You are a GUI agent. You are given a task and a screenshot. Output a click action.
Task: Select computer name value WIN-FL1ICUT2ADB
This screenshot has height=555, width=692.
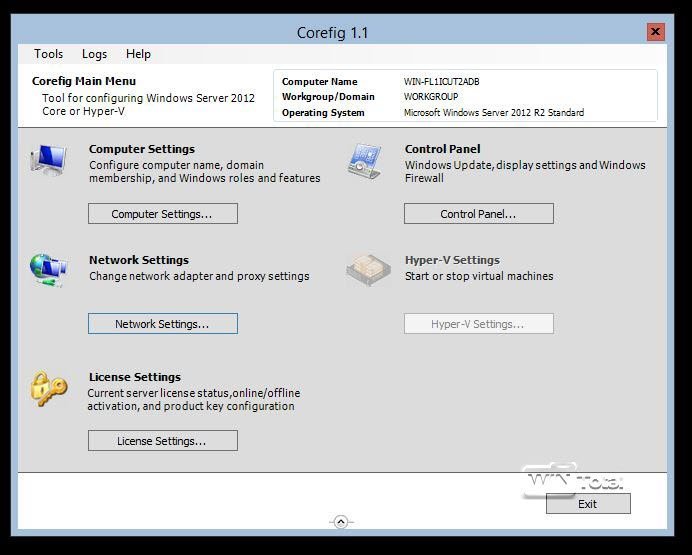pos(441,82)
